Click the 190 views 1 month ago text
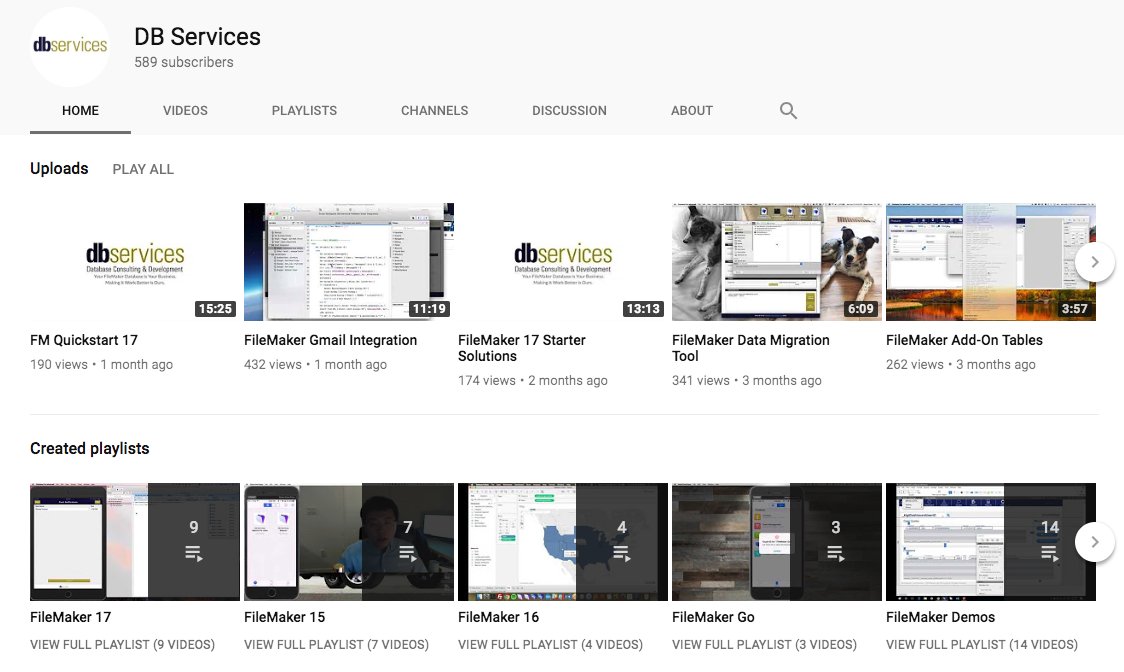Screen dimensions: 1124x672 [x=101, y=364]
